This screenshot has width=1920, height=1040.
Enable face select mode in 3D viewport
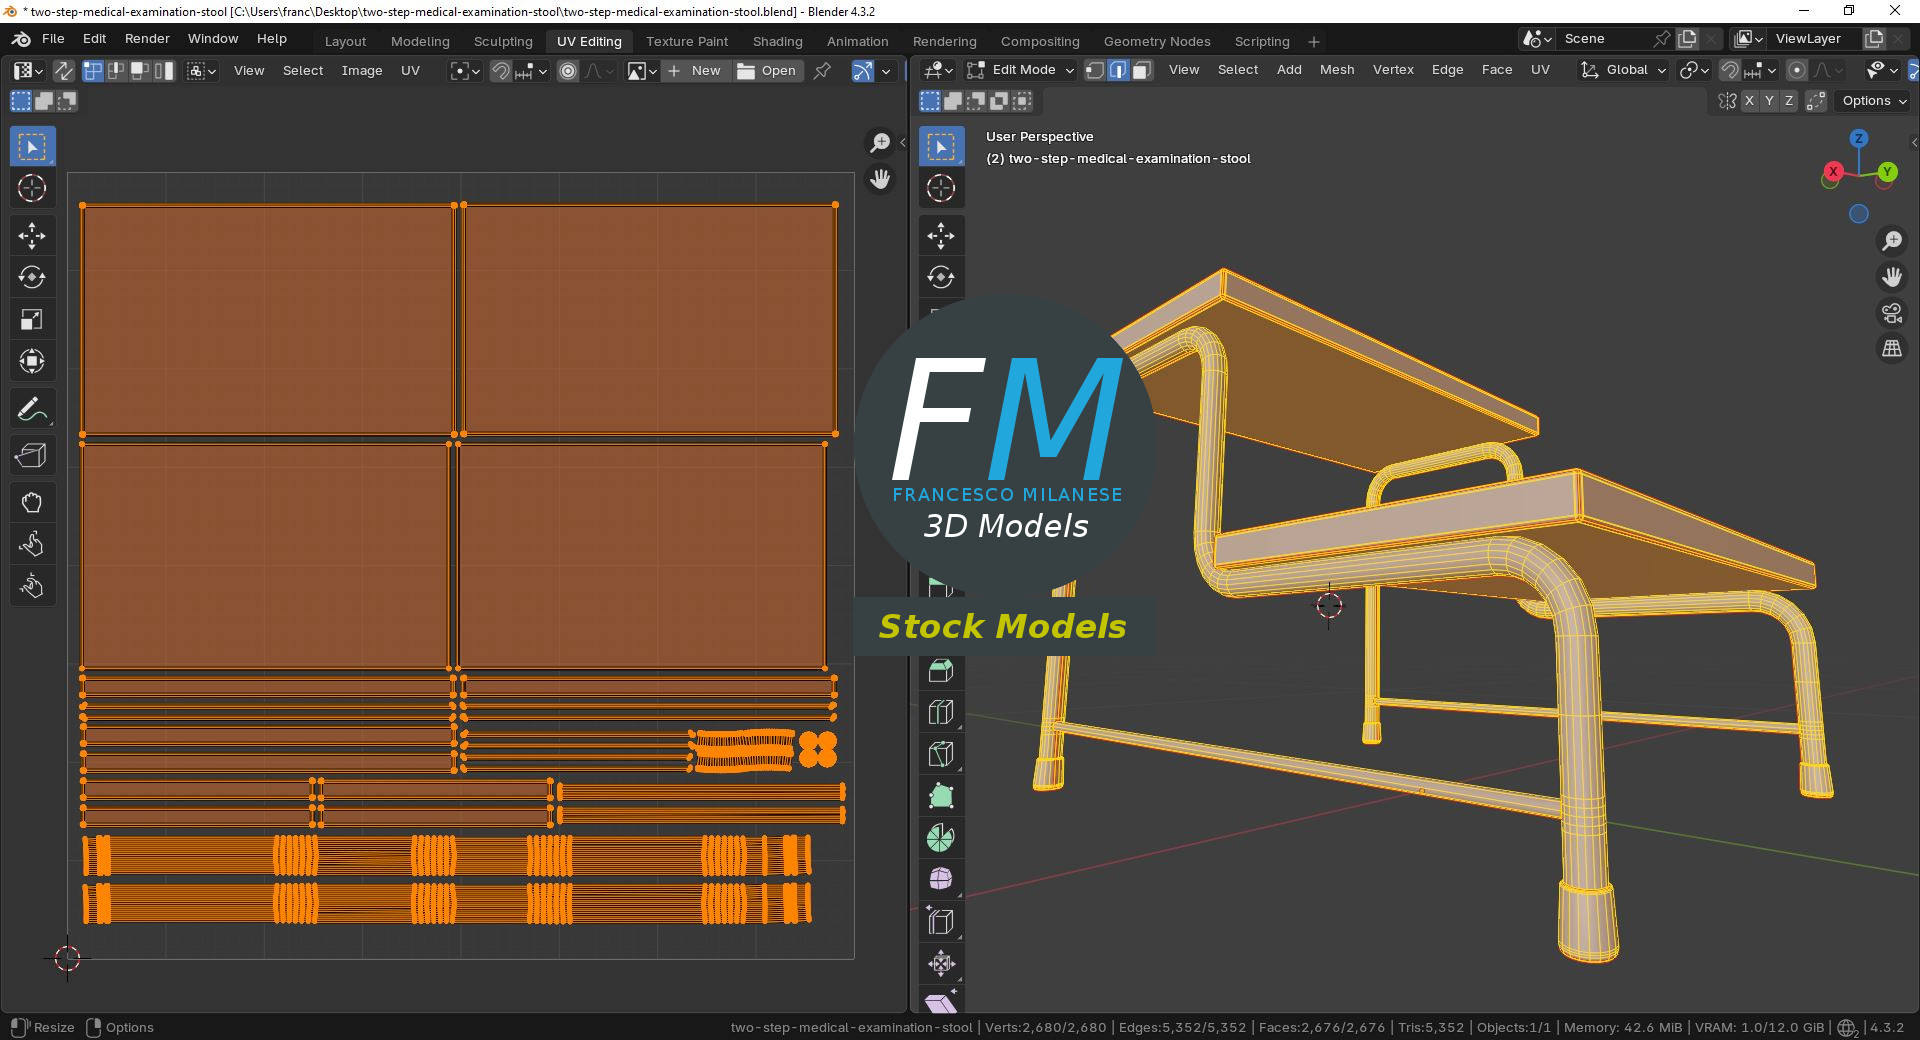pos(1142,70)
